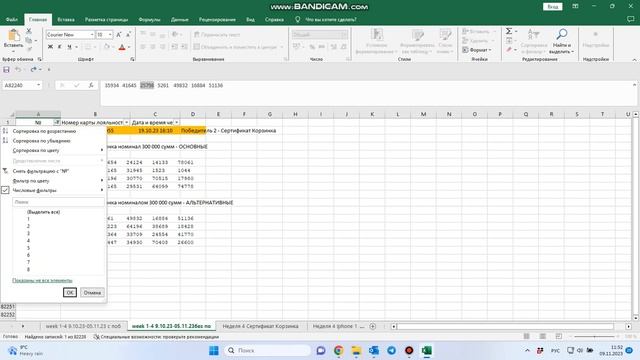The width and height of the screenshot is (640, 360).
Task: Open Google Chrome from the taskbar
Action: [x=338, y=351]
